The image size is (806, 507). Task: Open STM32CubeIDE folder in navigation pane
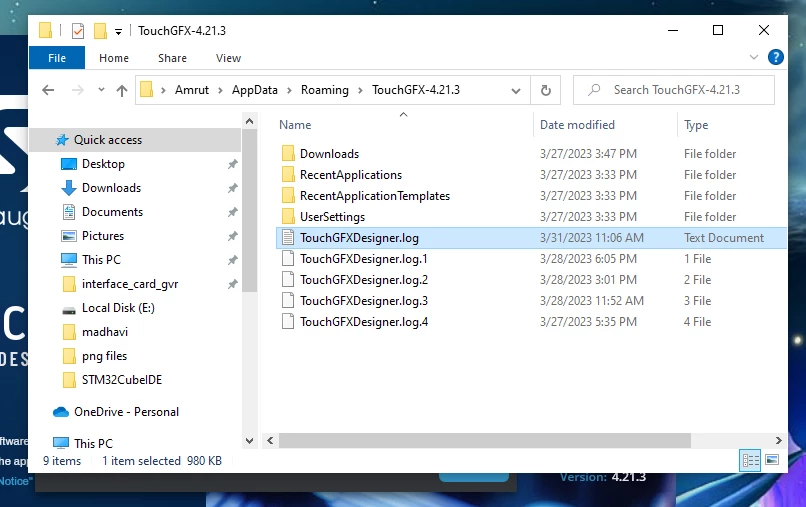click(x=122, y=380)
